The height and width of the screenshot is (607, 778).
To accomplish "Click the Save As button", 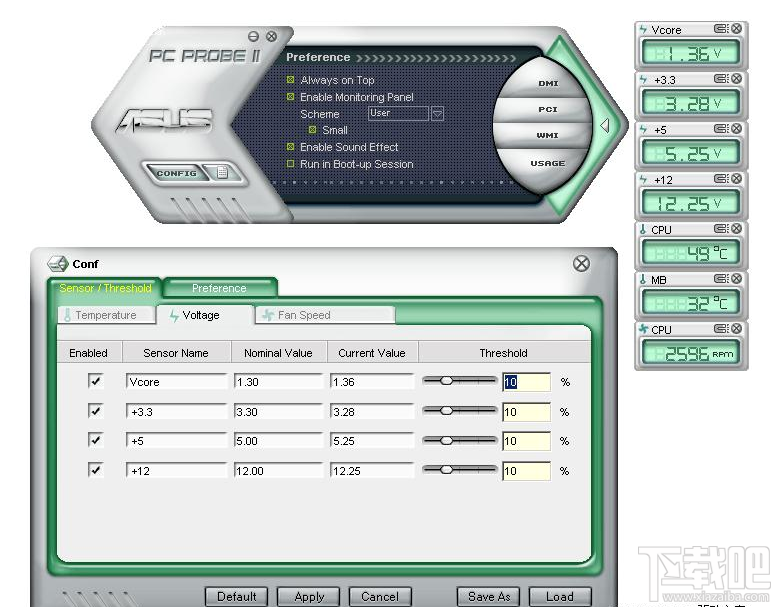I will pyautogui.click(x=489, y=597).
